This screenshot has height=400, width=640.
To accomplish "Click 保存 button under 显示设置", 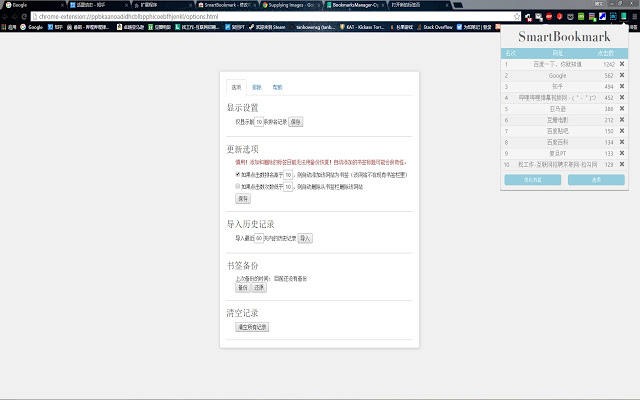I will click(296, 122).
